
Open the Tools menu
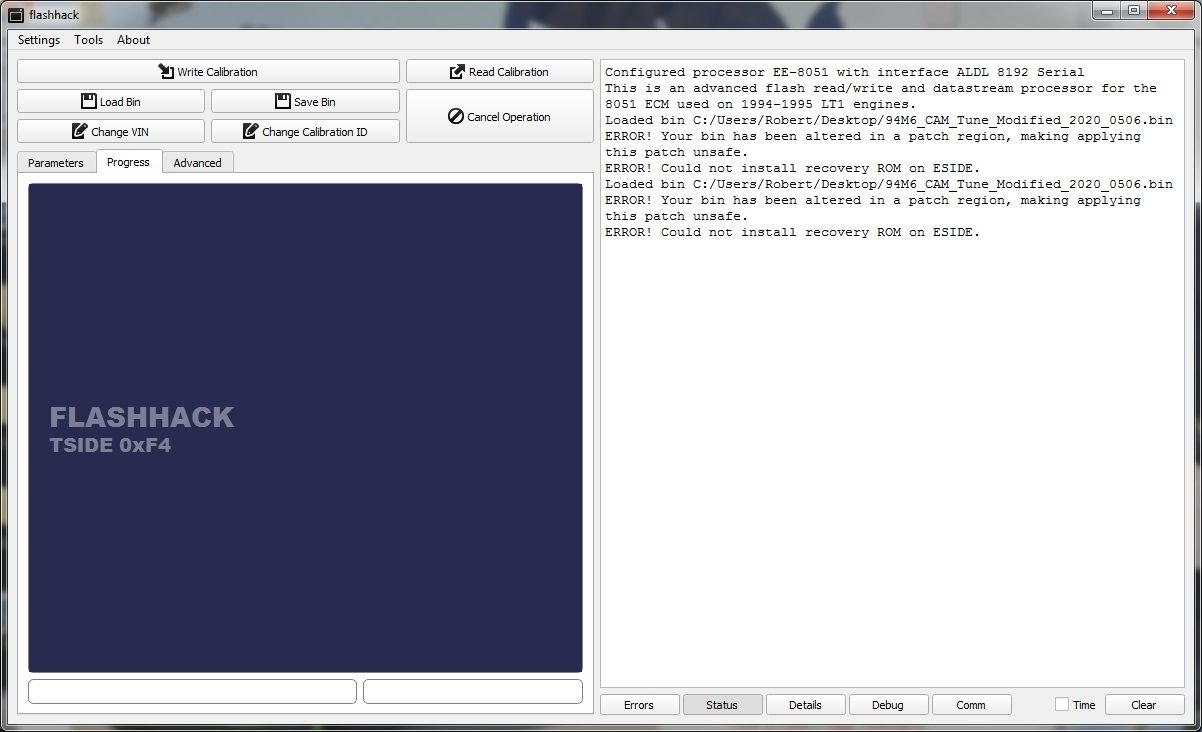[88, 40]
